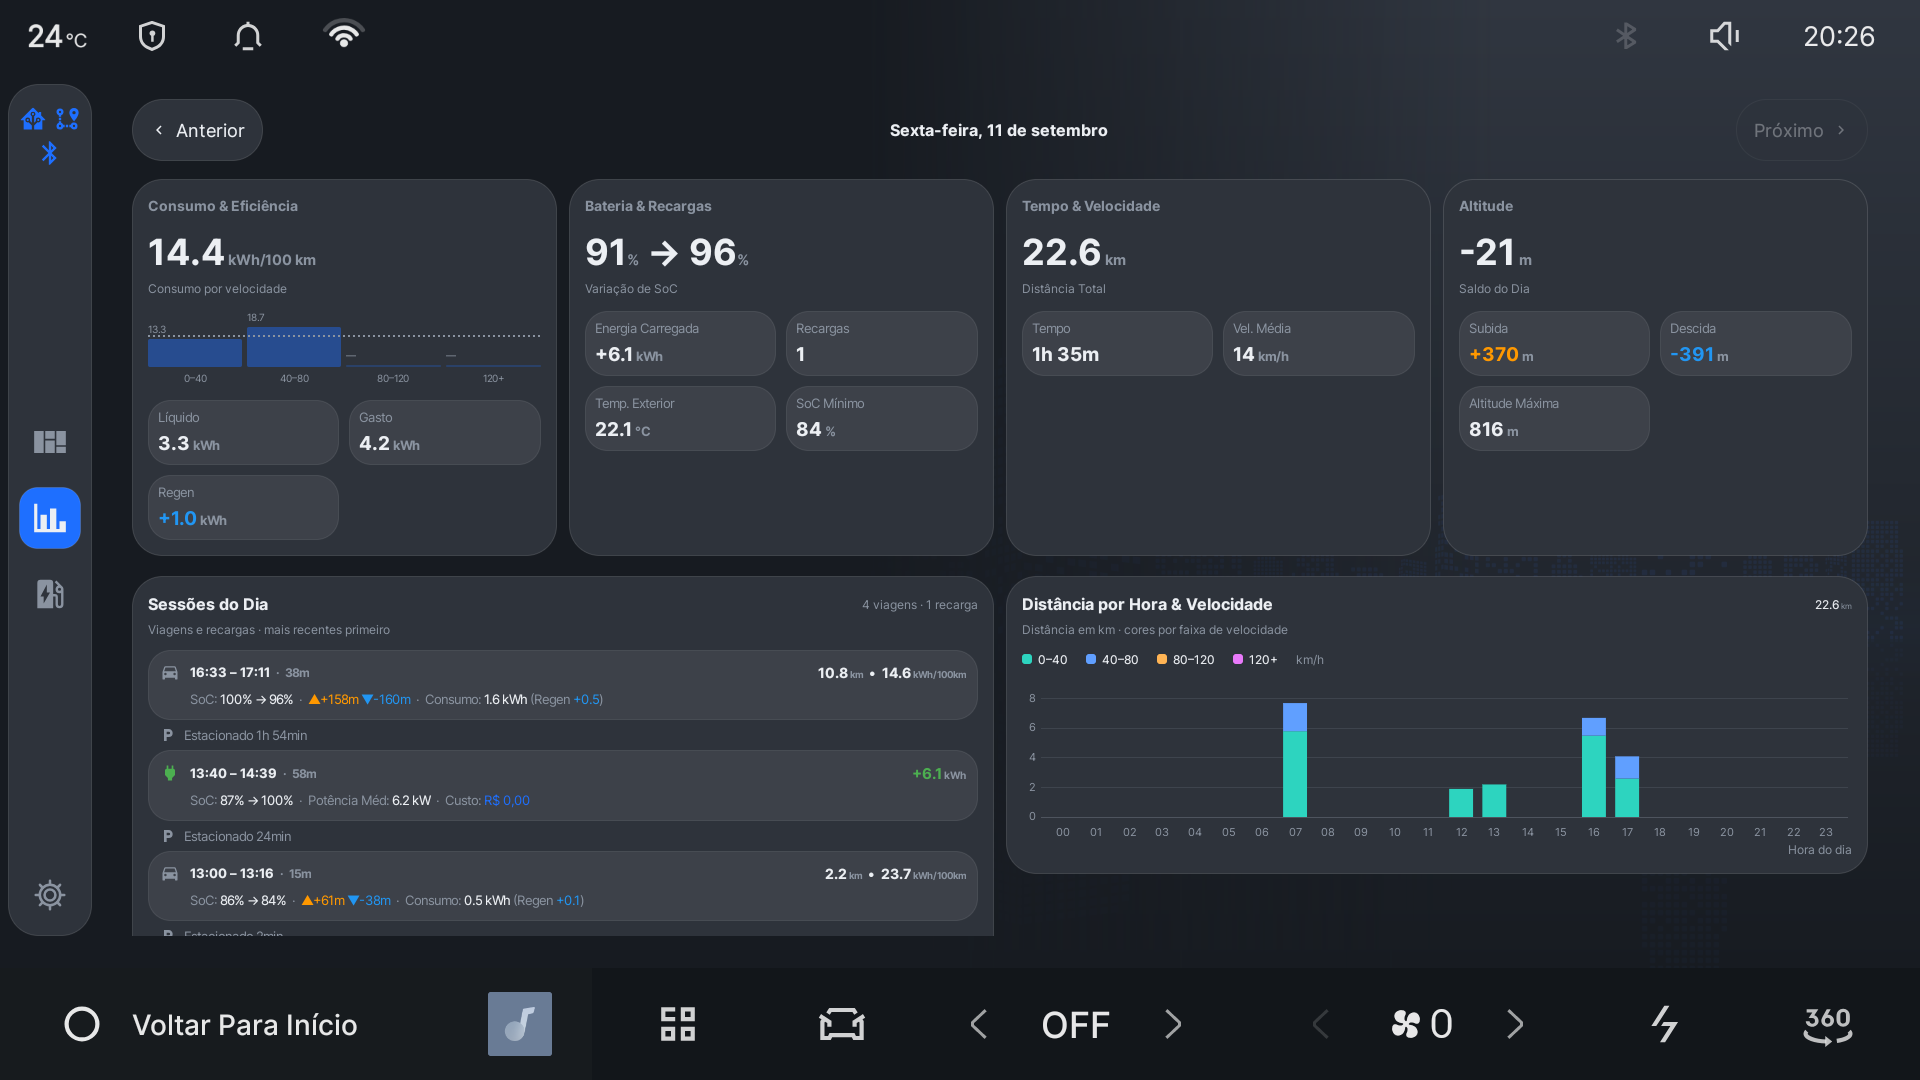Click the 40-80 consumption bar

tap(294, 347)
